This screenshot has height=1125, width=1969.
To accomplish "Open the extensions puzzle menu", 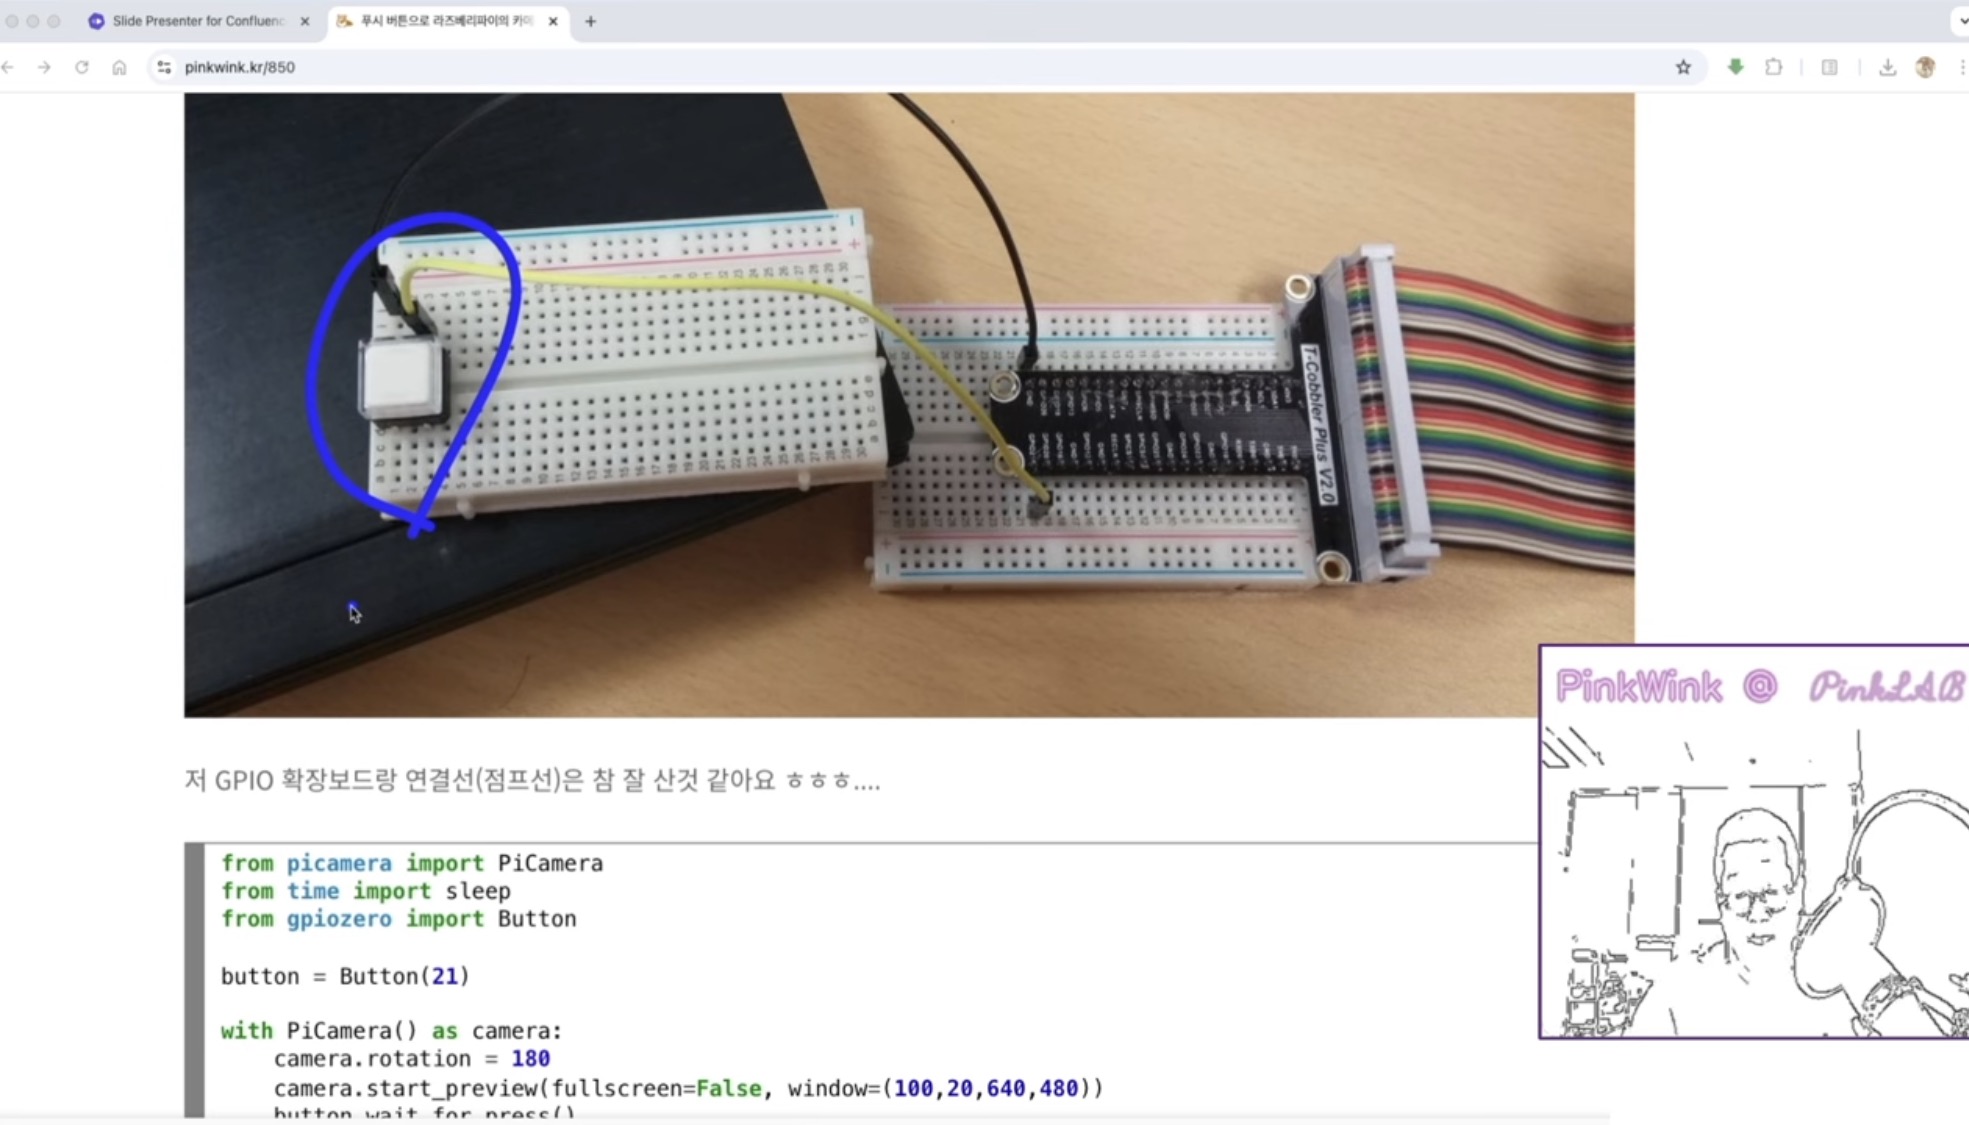I will 1773,67.
